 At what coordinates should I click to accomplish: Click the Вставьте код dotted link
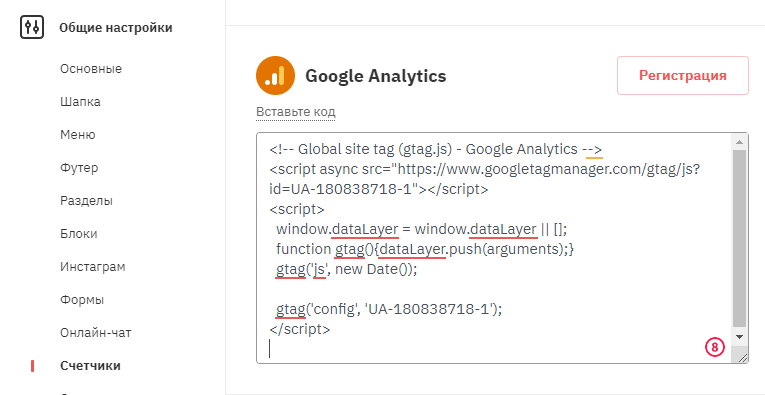point(296,112)
